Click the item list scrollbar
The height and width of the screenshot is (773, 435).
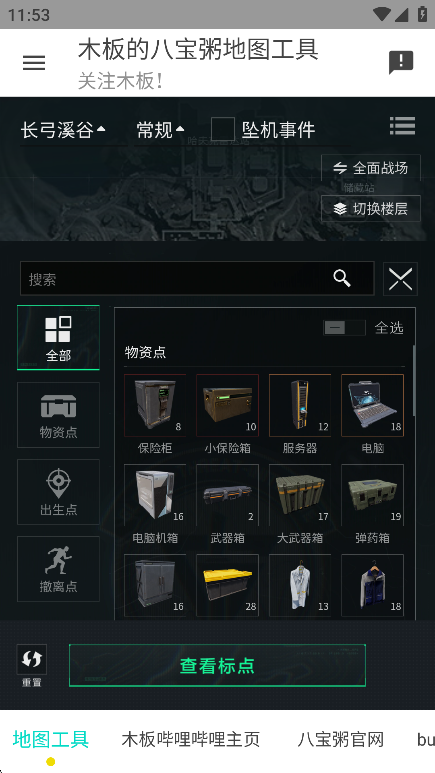coord(414,380)
